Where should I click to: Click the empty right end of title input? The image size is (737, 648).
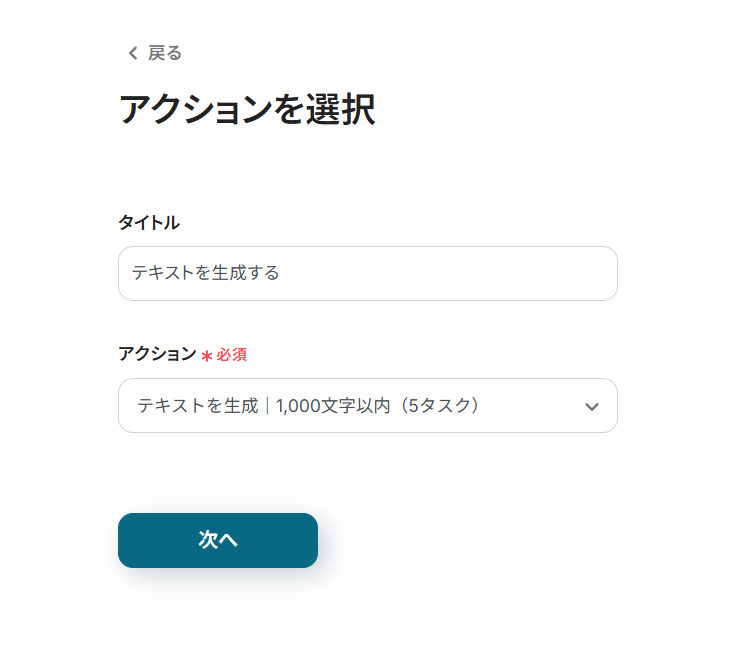(x=560, y=273)
